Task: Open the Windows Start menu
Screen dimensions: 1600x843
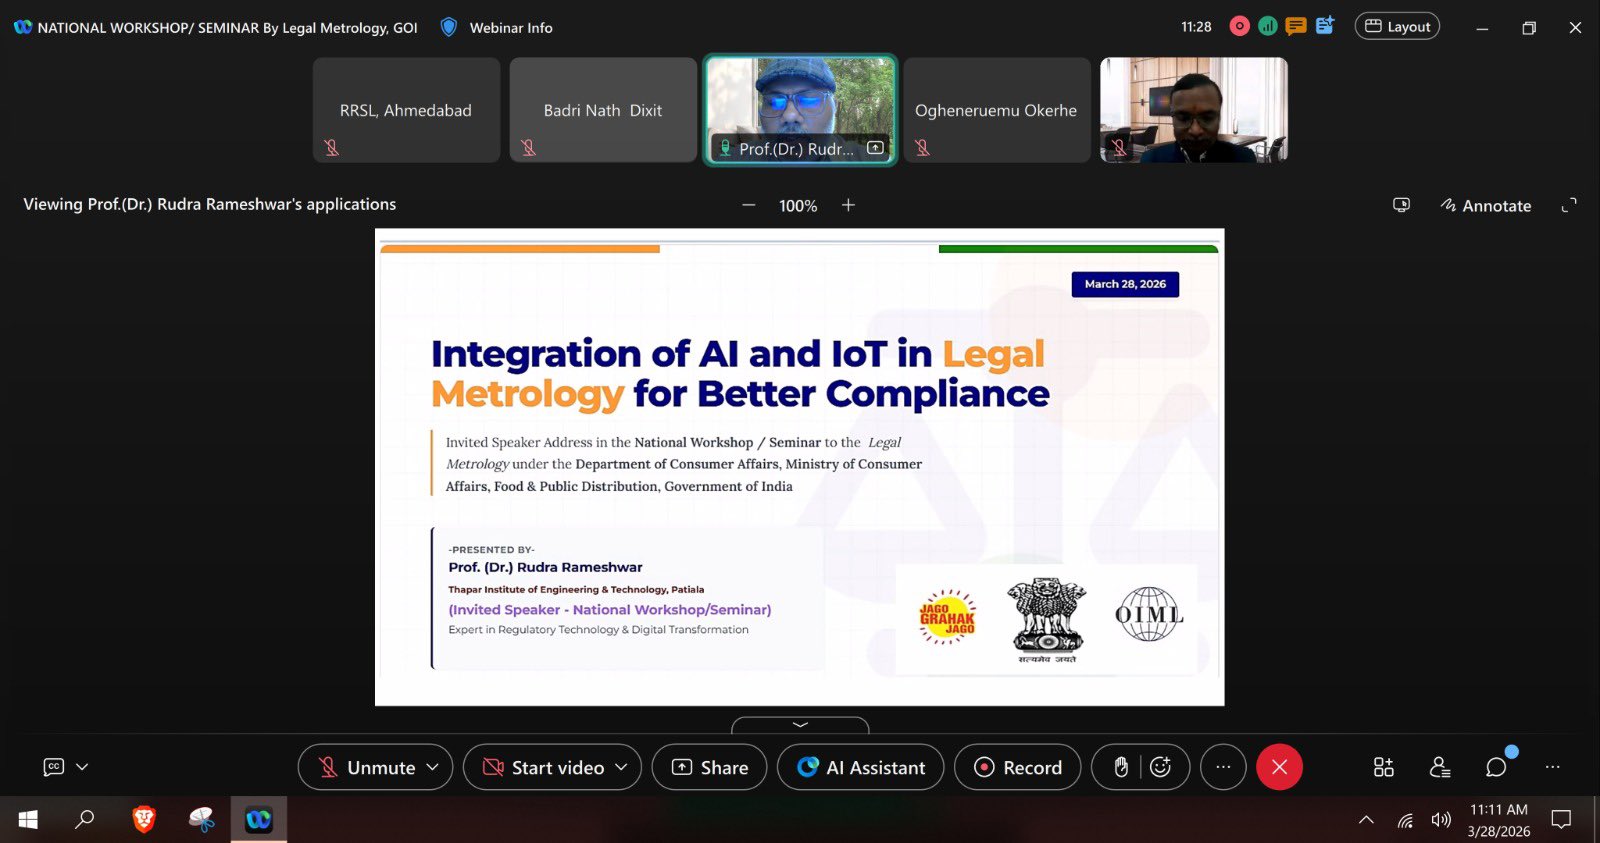Action: [28, 820]
